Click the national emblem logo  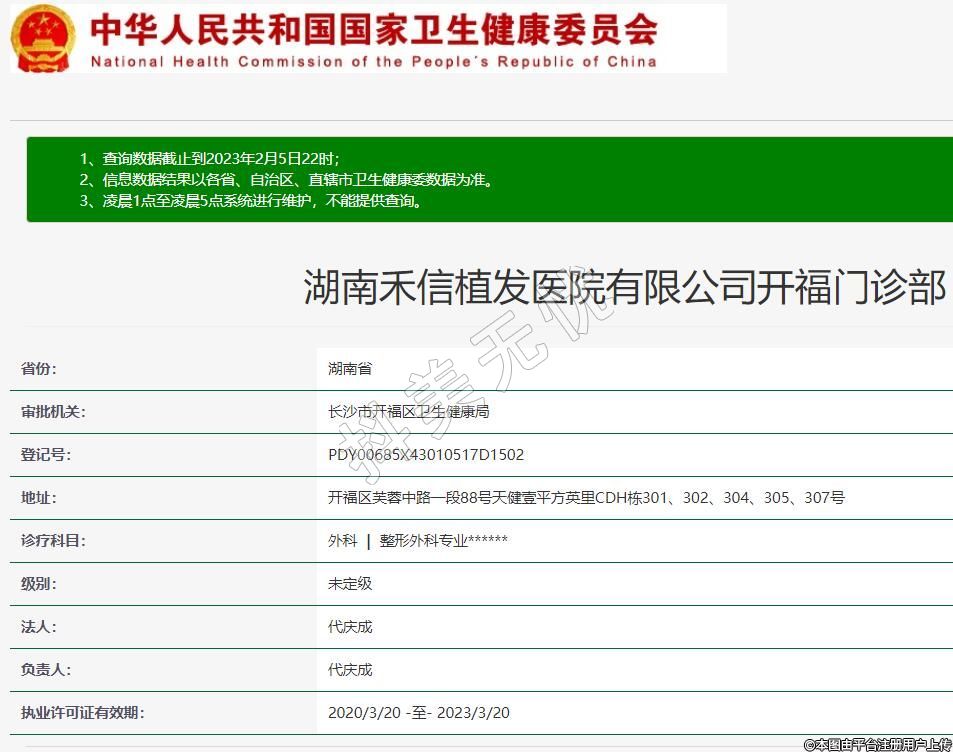[x=43, y=38]
